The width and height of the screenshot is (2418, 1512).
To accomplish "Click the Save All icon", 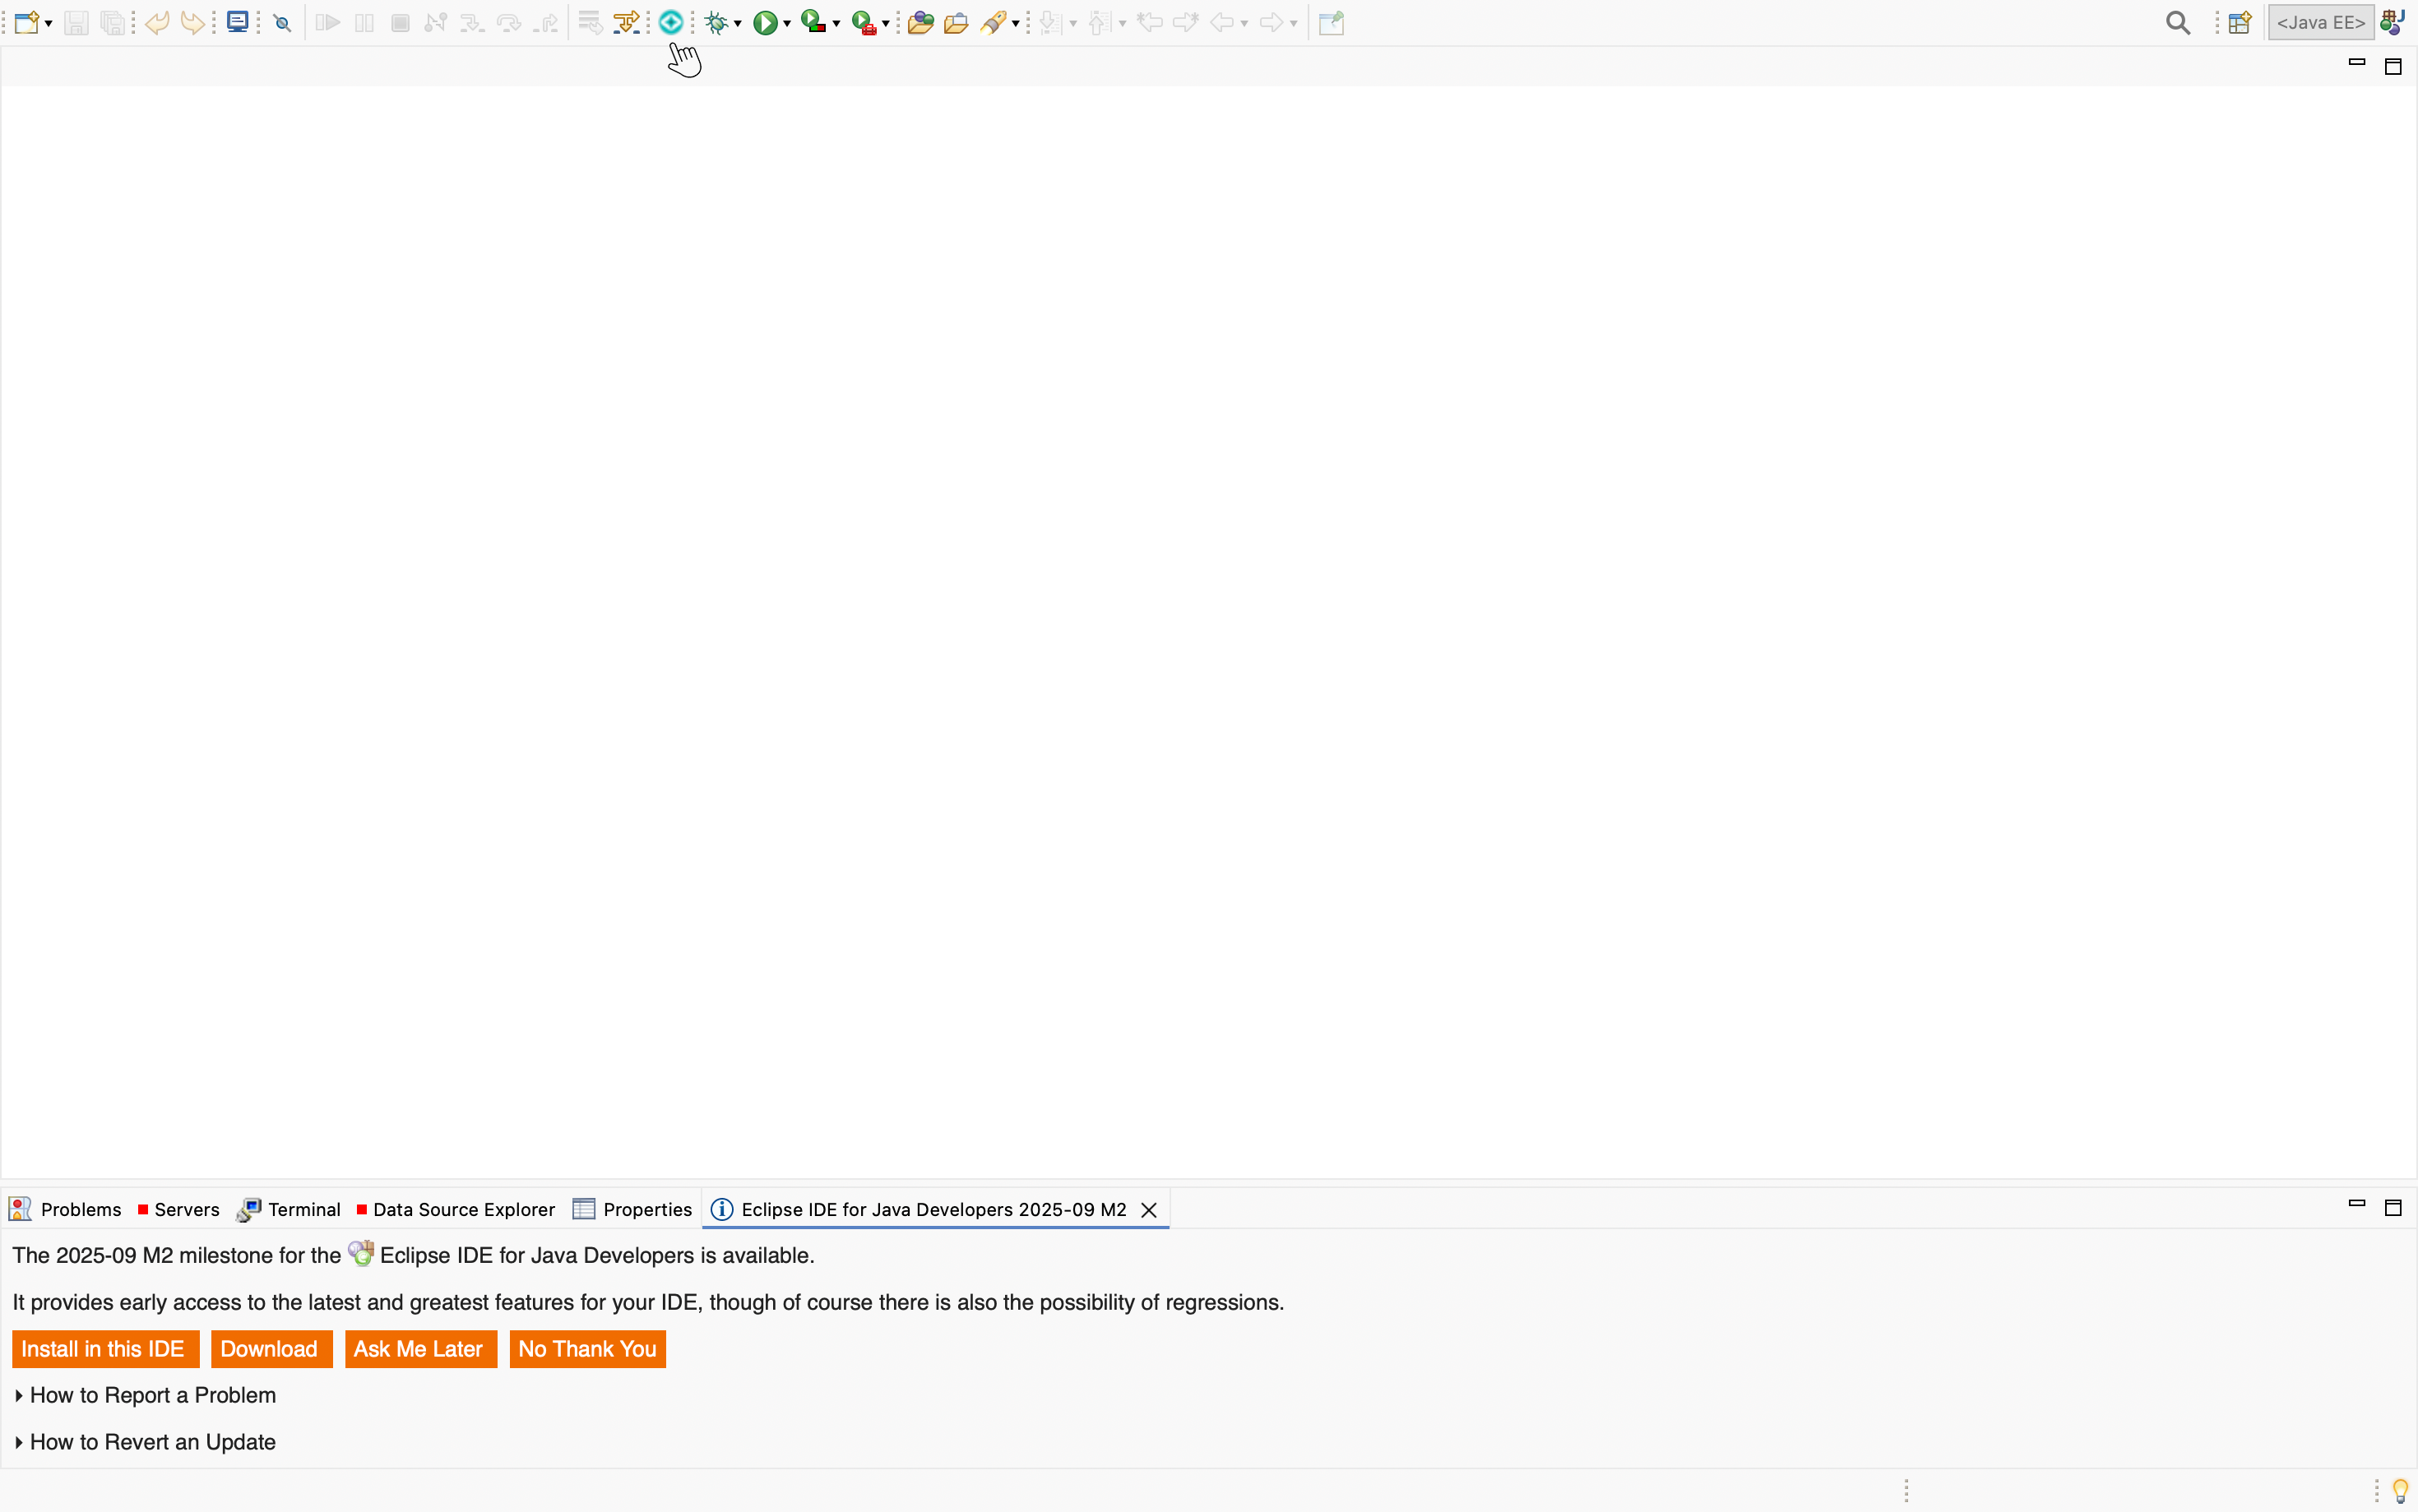I will (114, 22).
